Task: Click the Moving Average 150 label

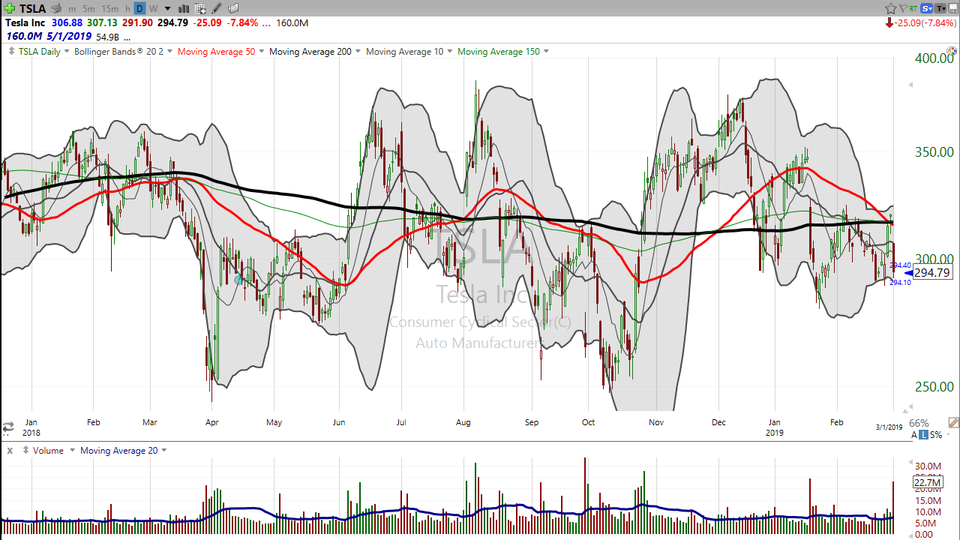Action: coord(499,51)
